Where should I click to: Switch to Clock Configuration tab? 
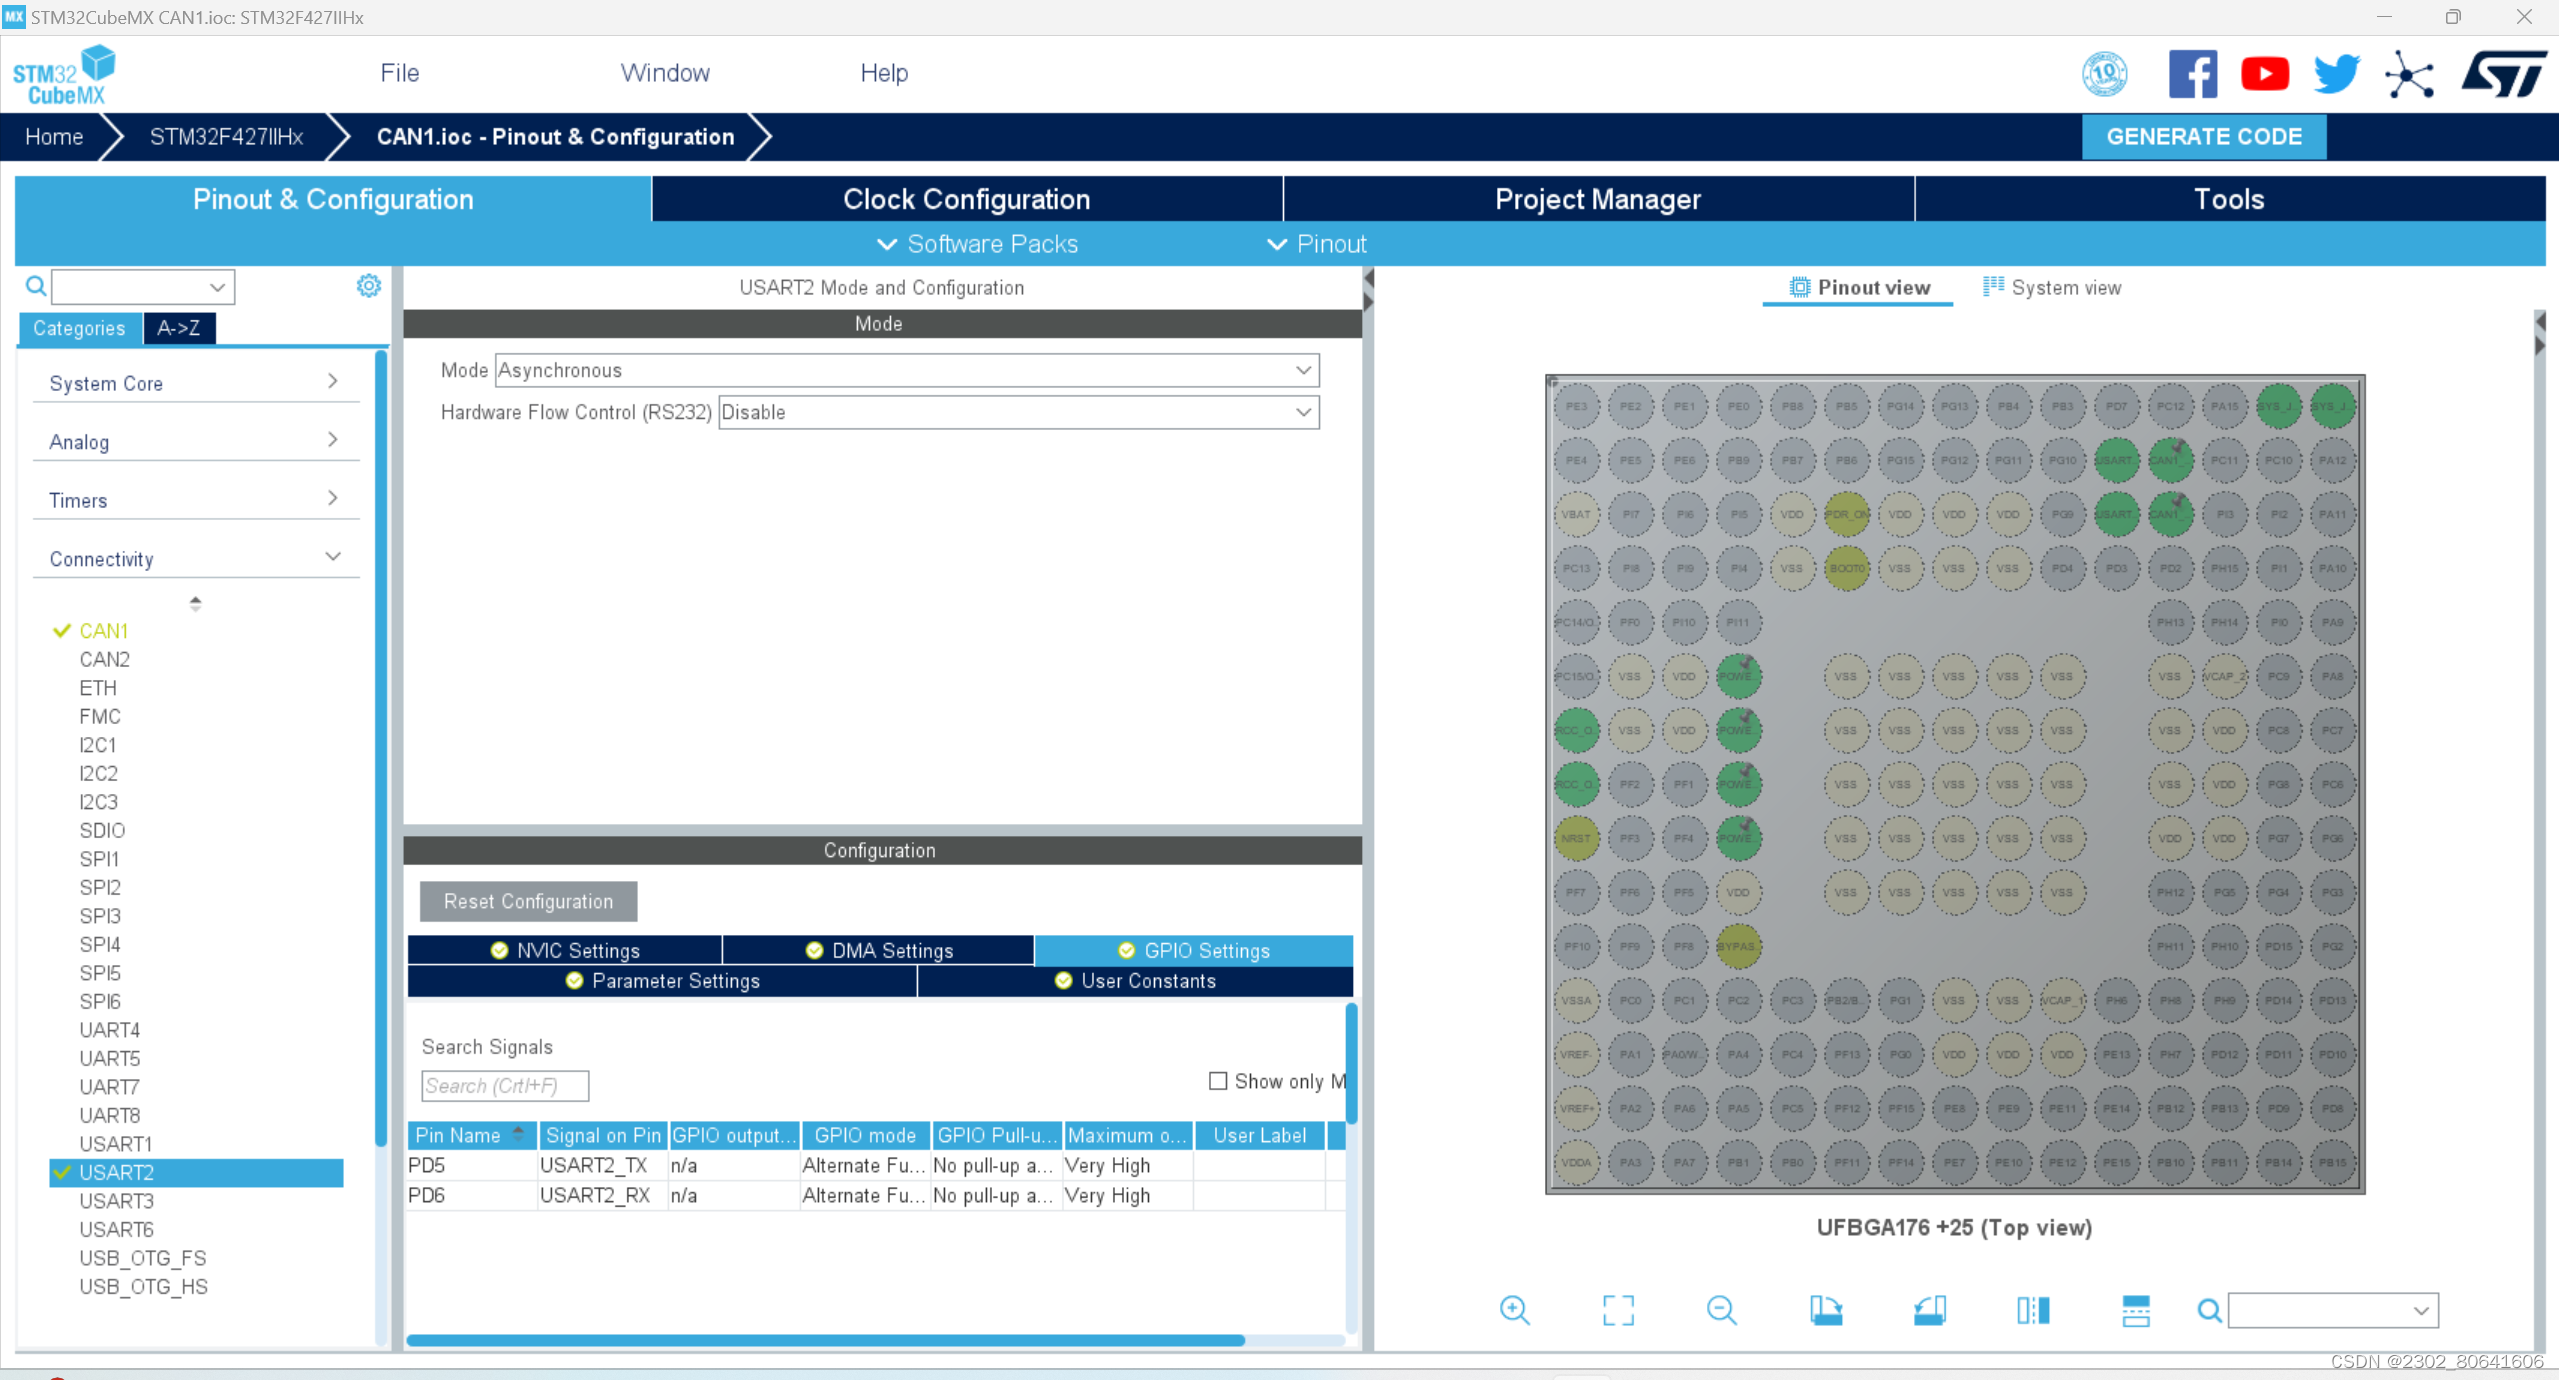point(966,199)
